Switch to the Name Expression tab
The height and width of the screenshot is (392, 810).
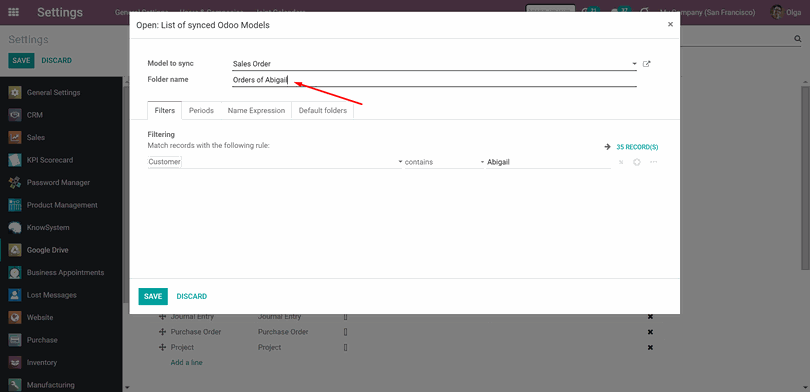[256, 111]
